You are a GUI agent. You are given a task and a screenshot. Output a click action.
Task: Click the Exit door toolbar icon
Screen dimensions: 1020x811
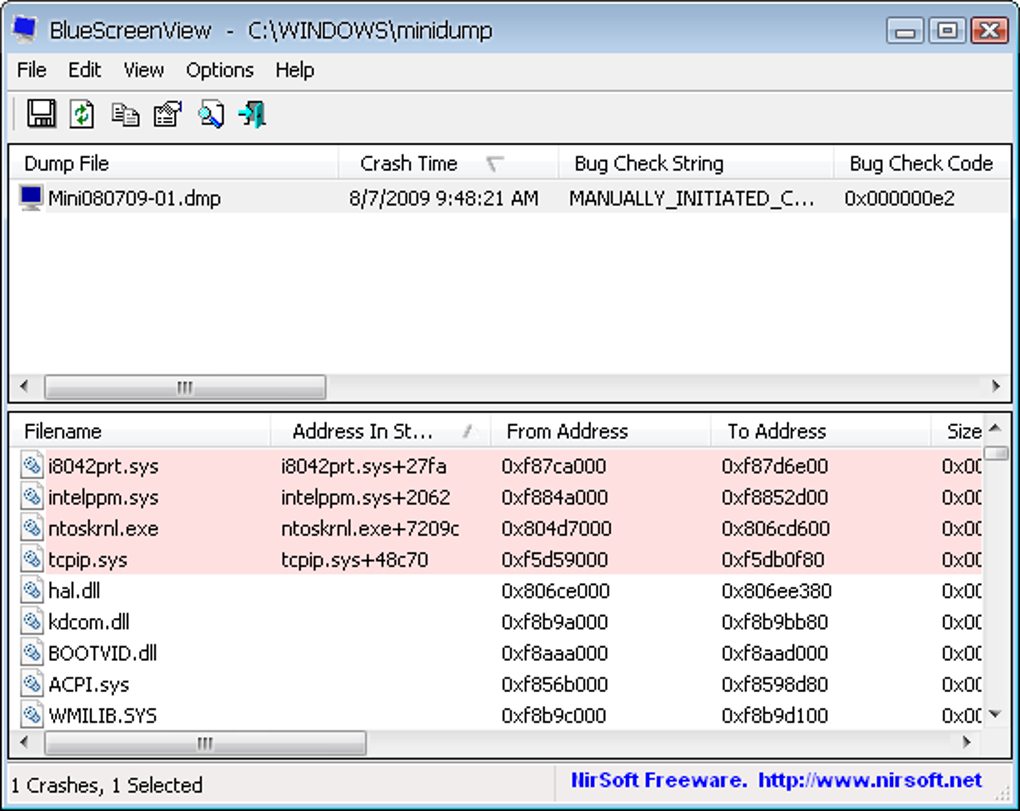pos(252,114)
